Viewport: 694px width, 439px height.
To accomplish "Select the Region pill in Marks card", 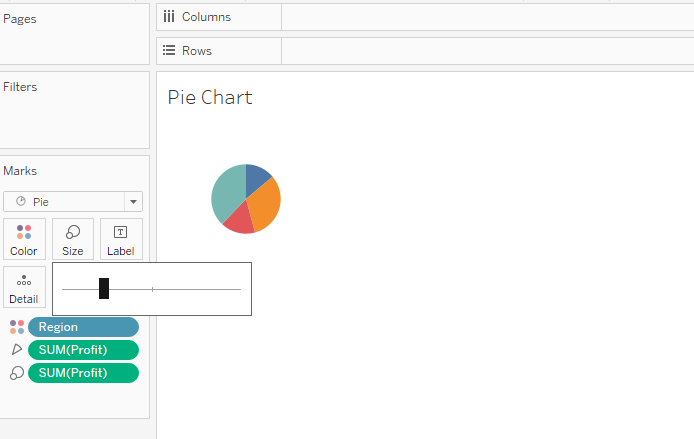I will tap(83, 327).
